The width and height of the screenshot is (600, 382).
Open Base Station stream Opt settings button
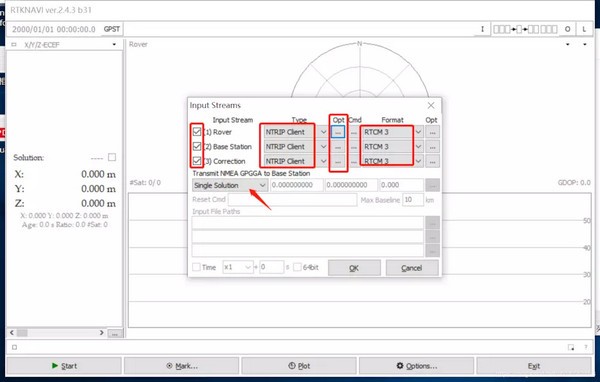coord(338,147)
